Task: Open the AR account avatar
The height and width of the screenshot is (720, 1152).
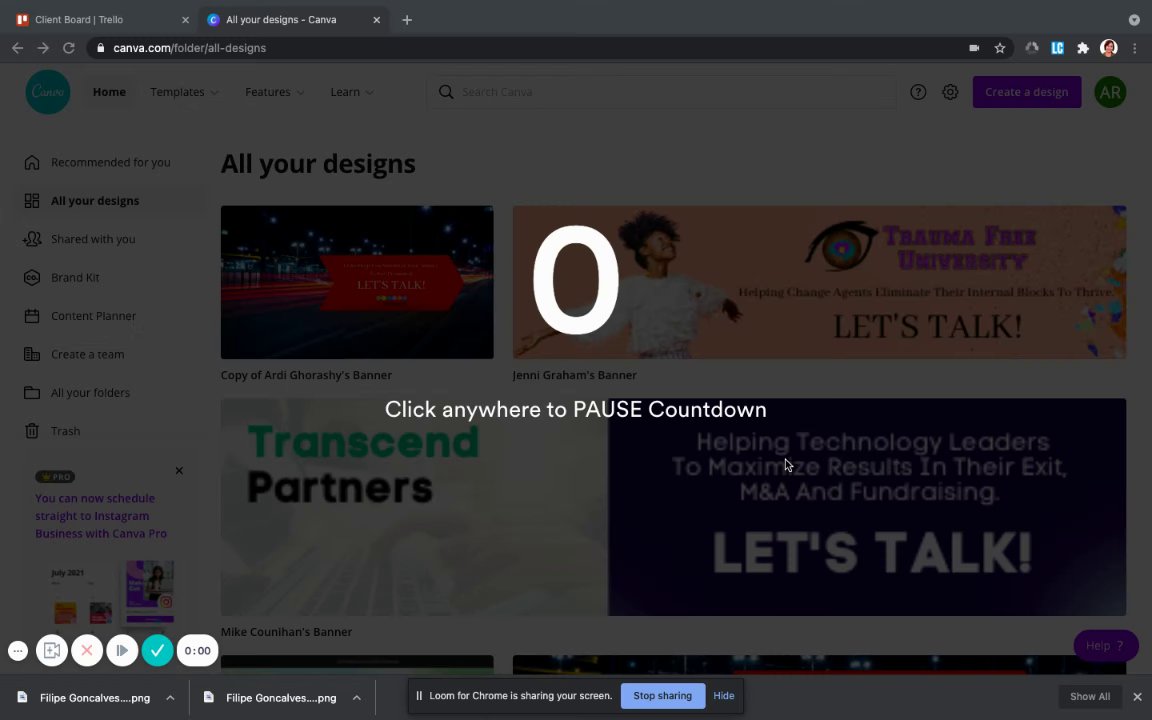Action: point(1109,92)
